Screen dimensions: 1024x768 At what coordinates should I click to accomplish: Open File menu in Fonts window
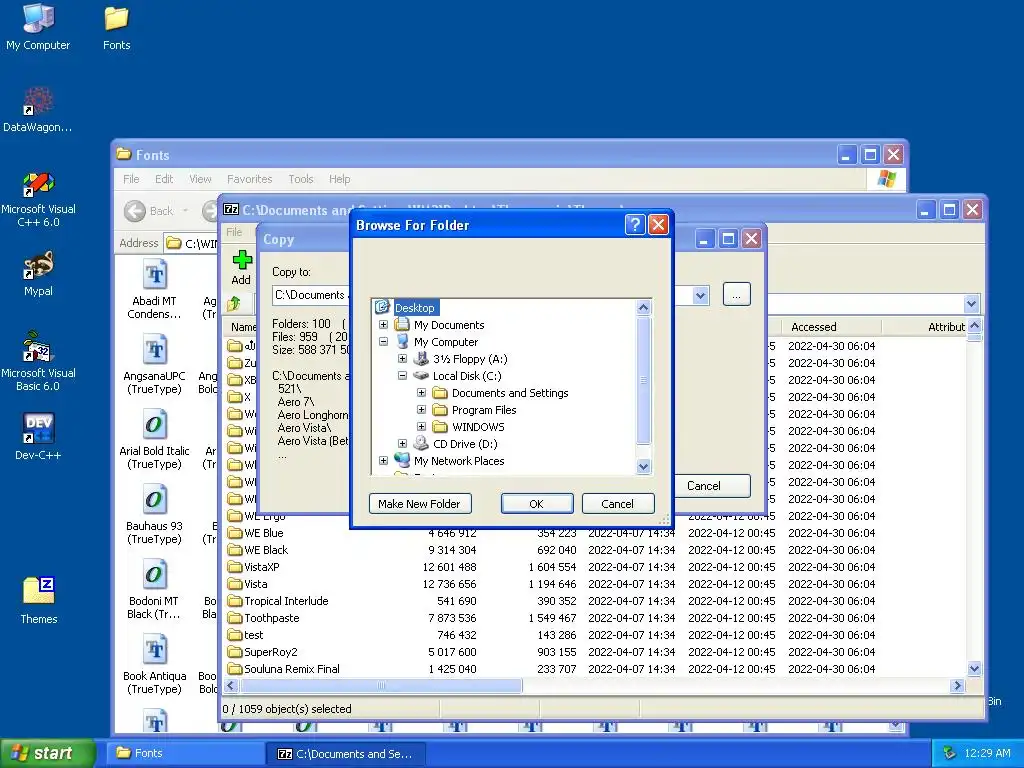pyautogui.click(x=131, y=179)
